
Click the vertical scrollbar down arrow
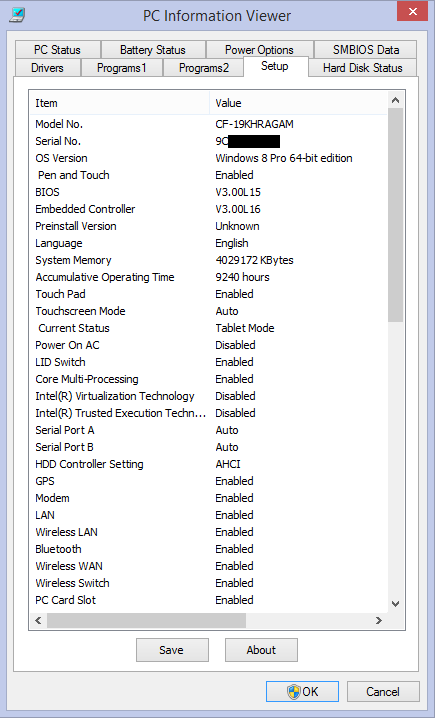coord(396,604)
